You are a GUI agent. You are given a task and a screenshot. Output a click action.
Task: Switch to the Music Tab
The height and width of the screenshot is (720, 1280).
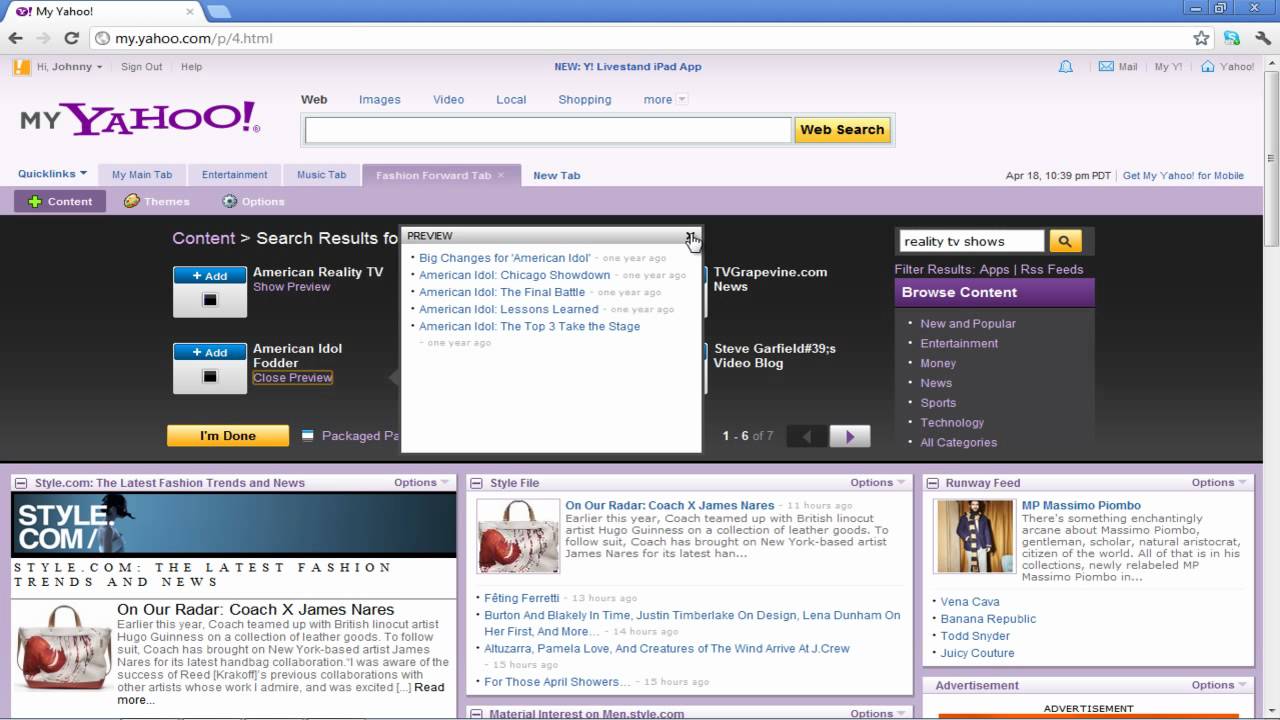coord(321,175)
